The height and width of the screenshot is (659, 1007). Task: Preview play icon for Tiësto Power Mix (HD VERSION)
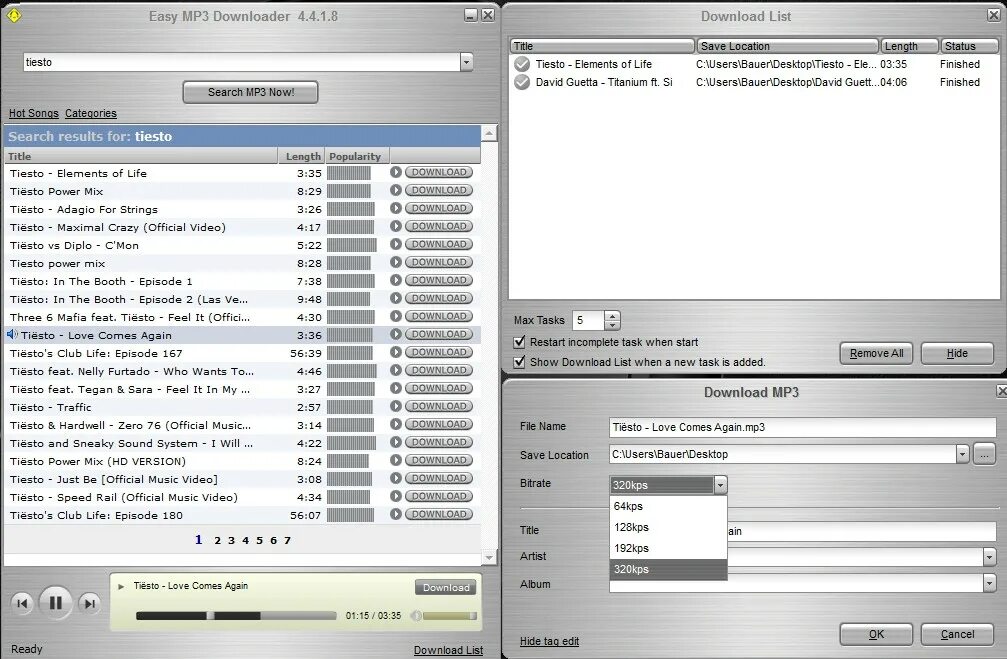(x=396, y=460)
